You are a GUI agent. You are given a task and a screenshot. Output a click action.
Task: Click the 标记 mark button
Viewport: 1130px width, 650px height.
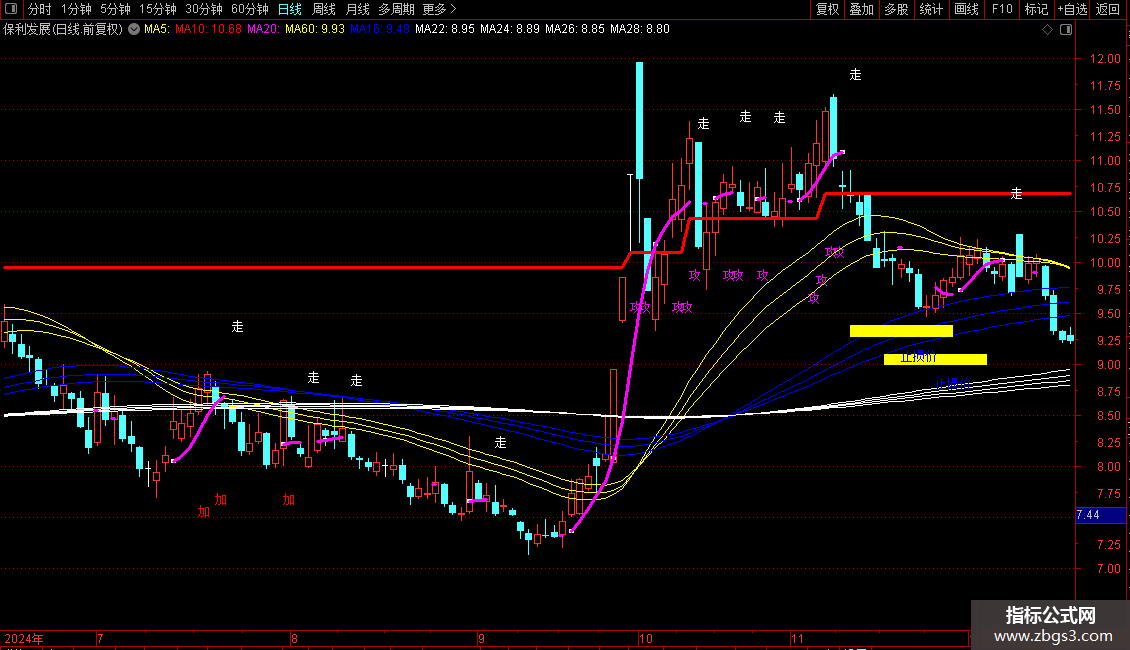point(1036,9)
